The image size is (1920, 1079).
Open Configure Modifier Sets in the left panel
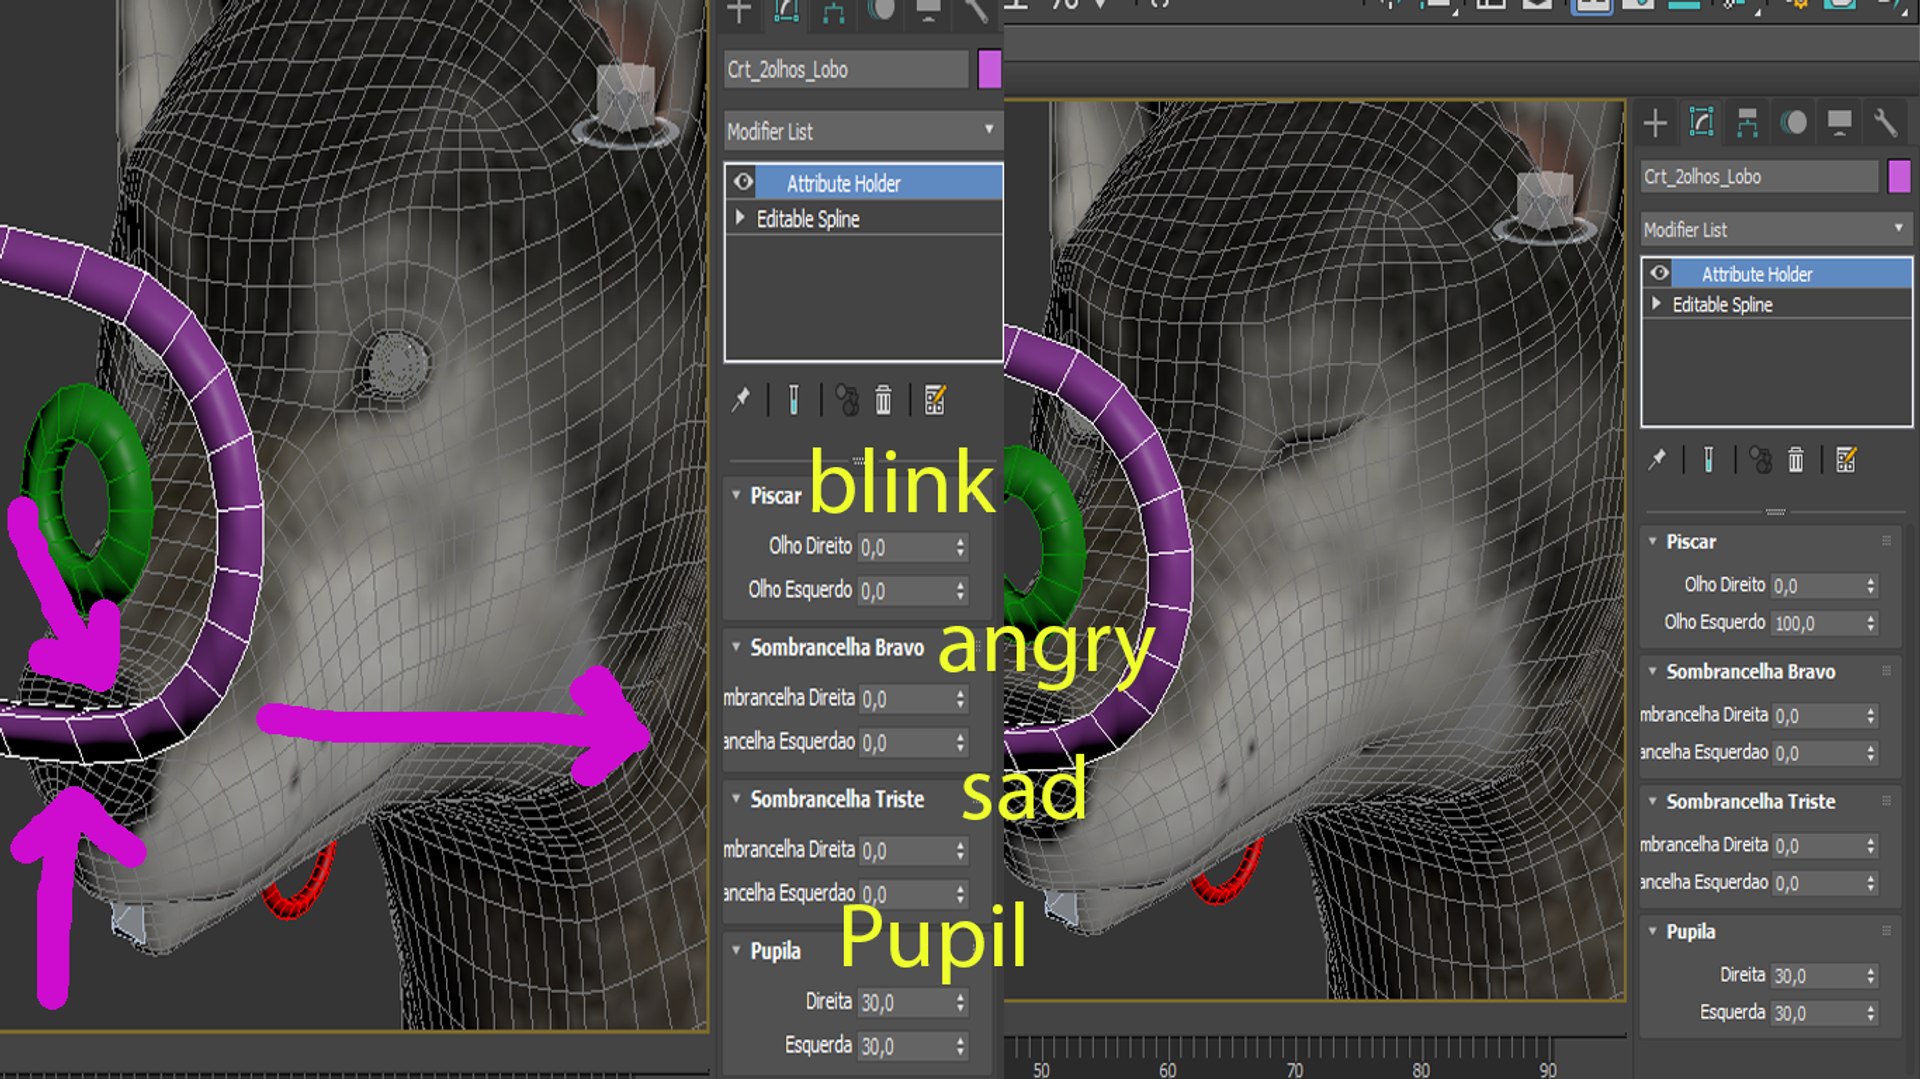[935, 400]
